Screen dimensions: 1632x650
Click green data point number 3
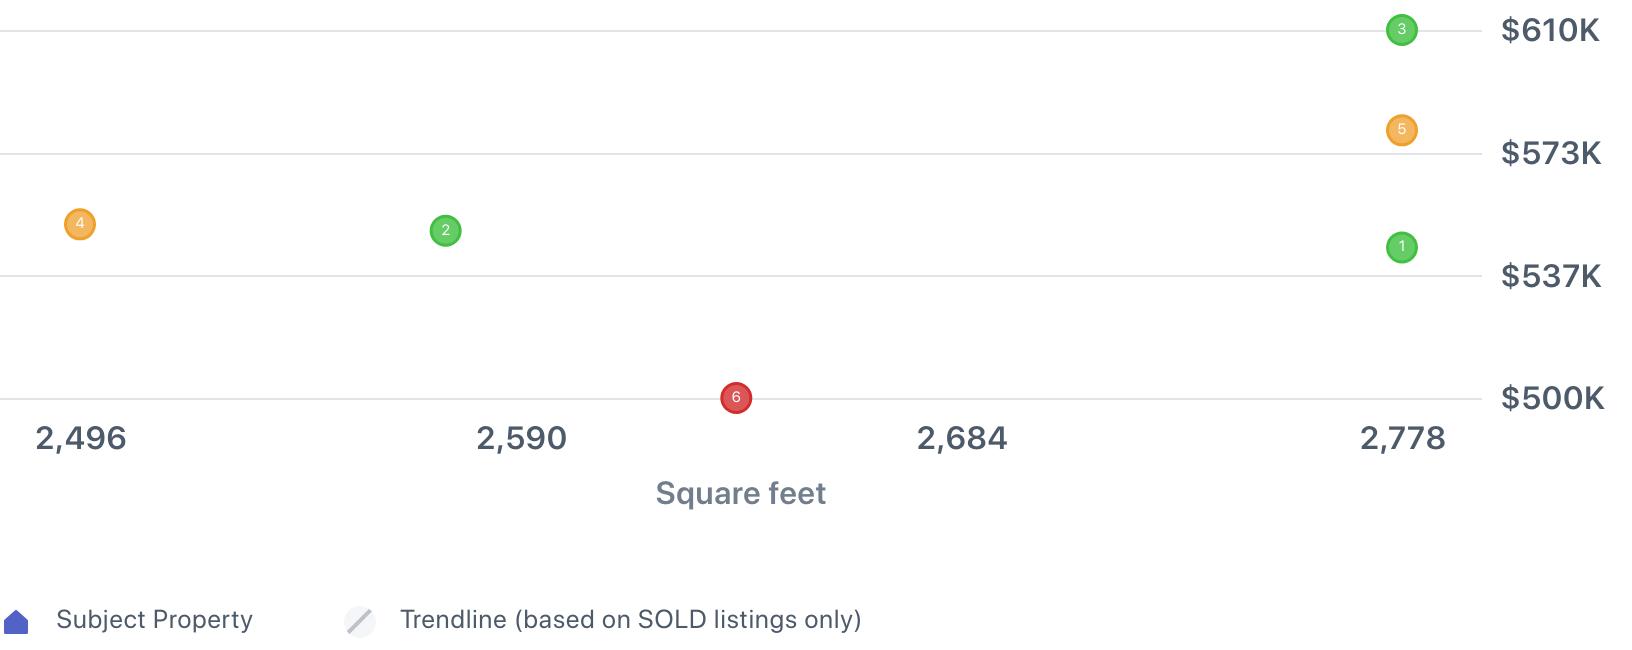coord(1401,30)
